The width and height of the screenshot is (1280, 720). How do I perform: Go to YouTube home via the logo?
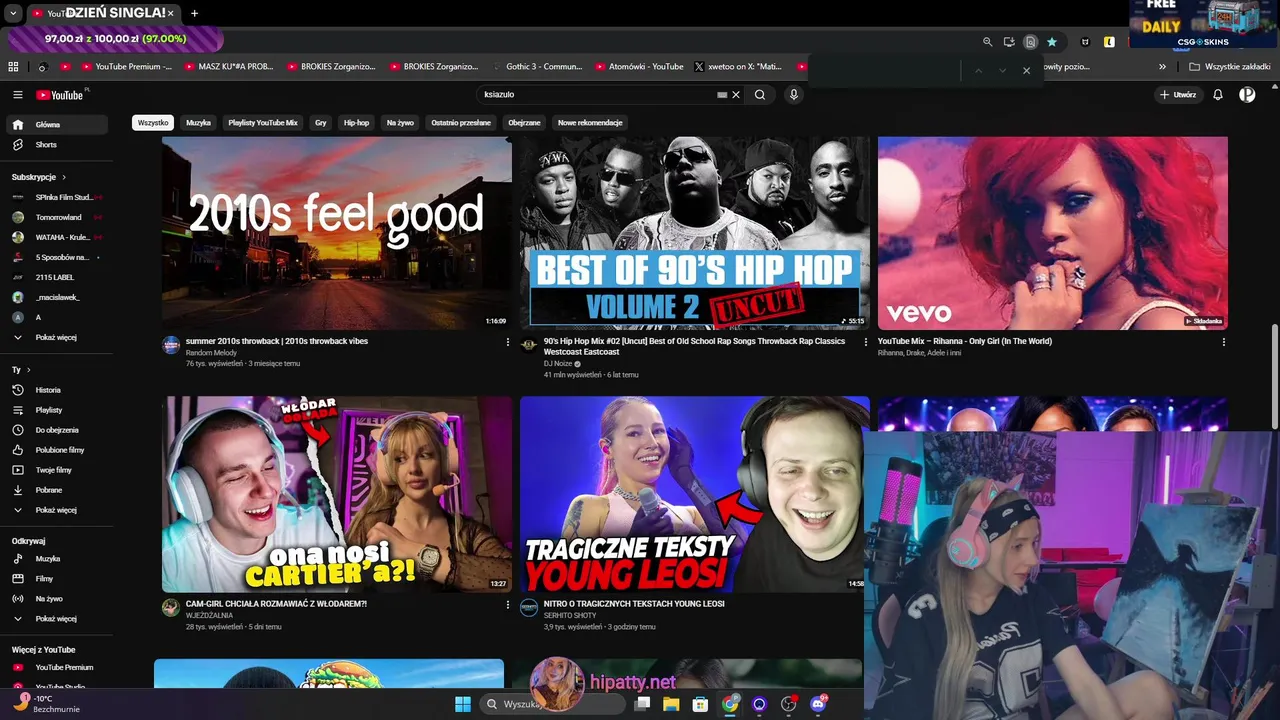click(x=60, y=95)
